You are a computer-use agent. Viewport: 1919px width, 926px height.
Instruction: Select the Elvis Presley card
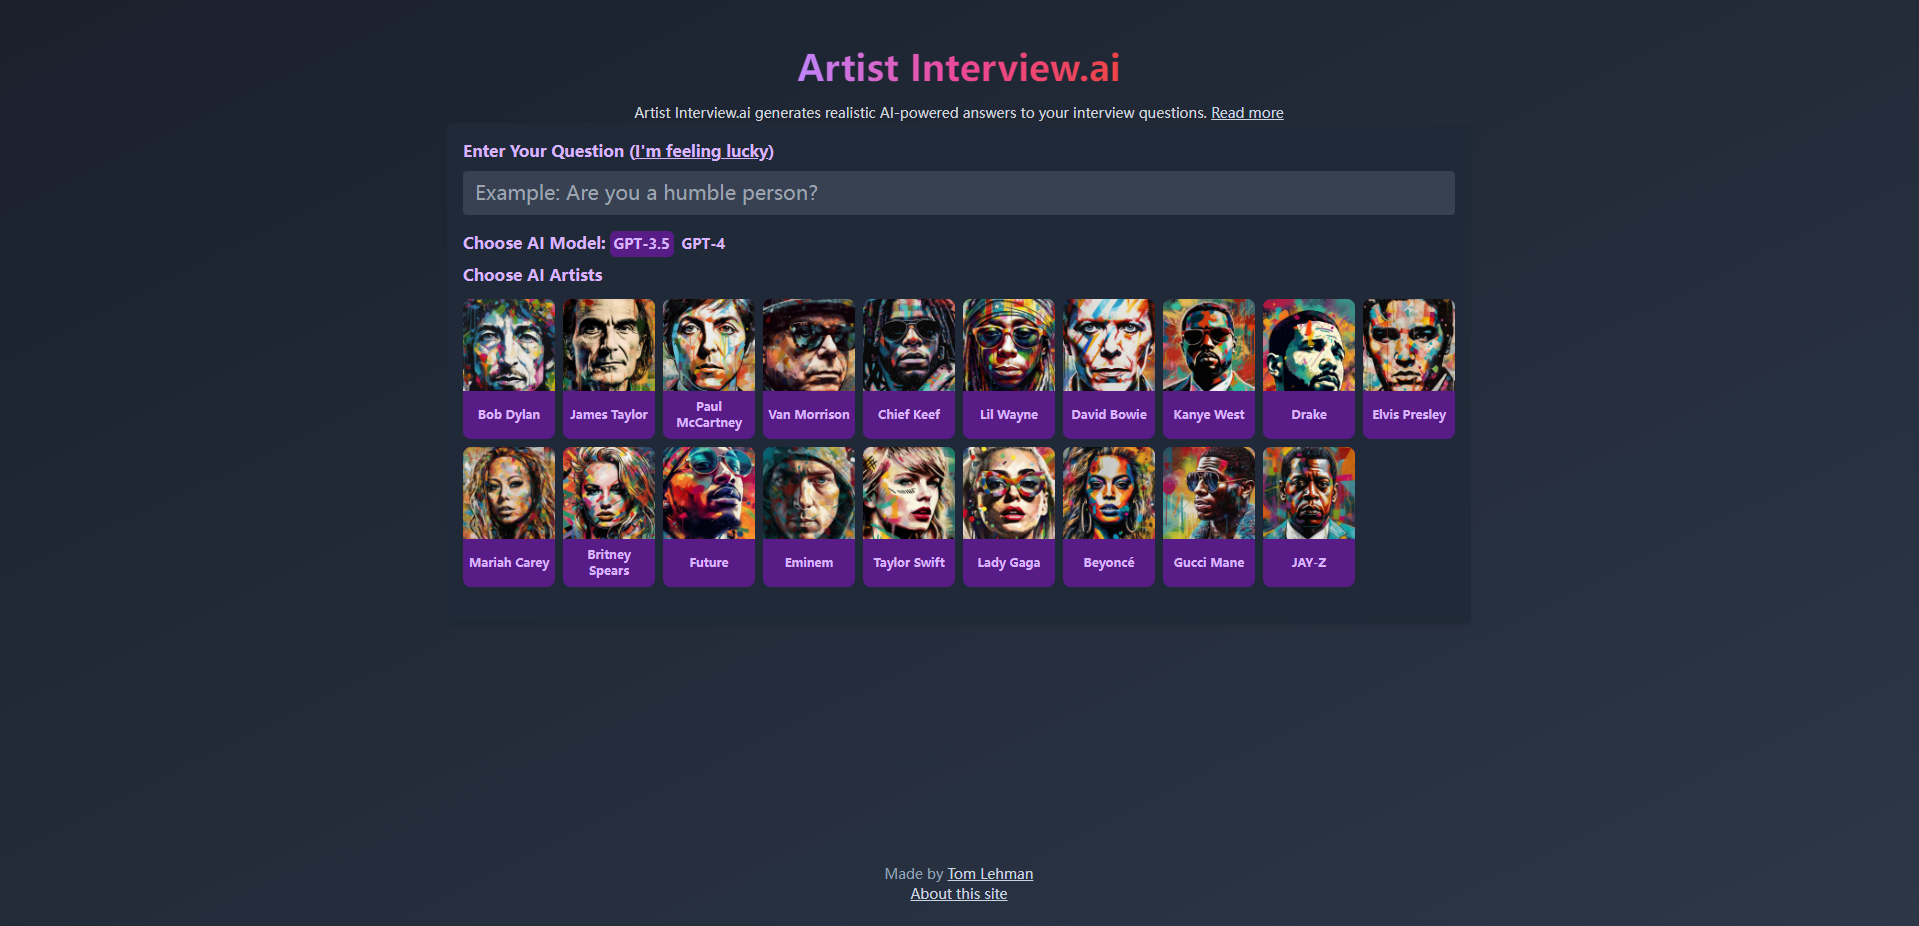point(1408,368)
